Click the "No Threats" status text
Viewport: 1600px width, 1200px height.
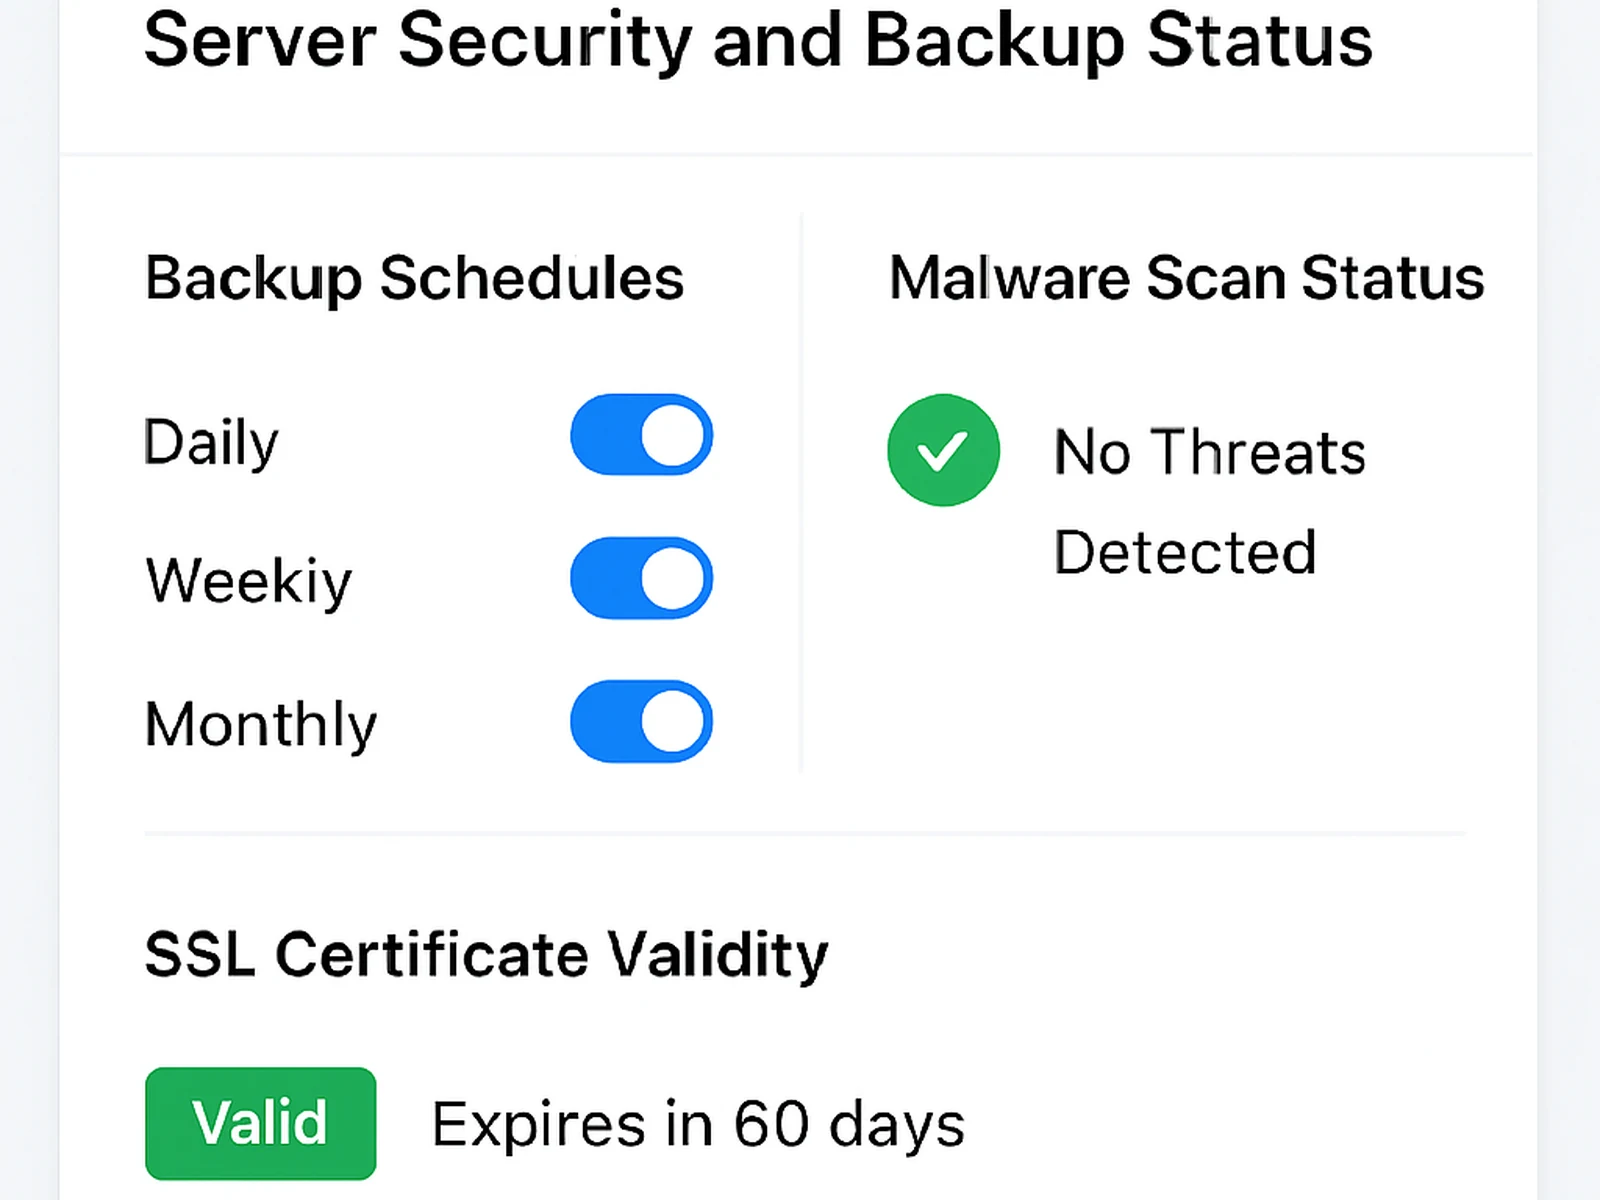coord(1210,452)
